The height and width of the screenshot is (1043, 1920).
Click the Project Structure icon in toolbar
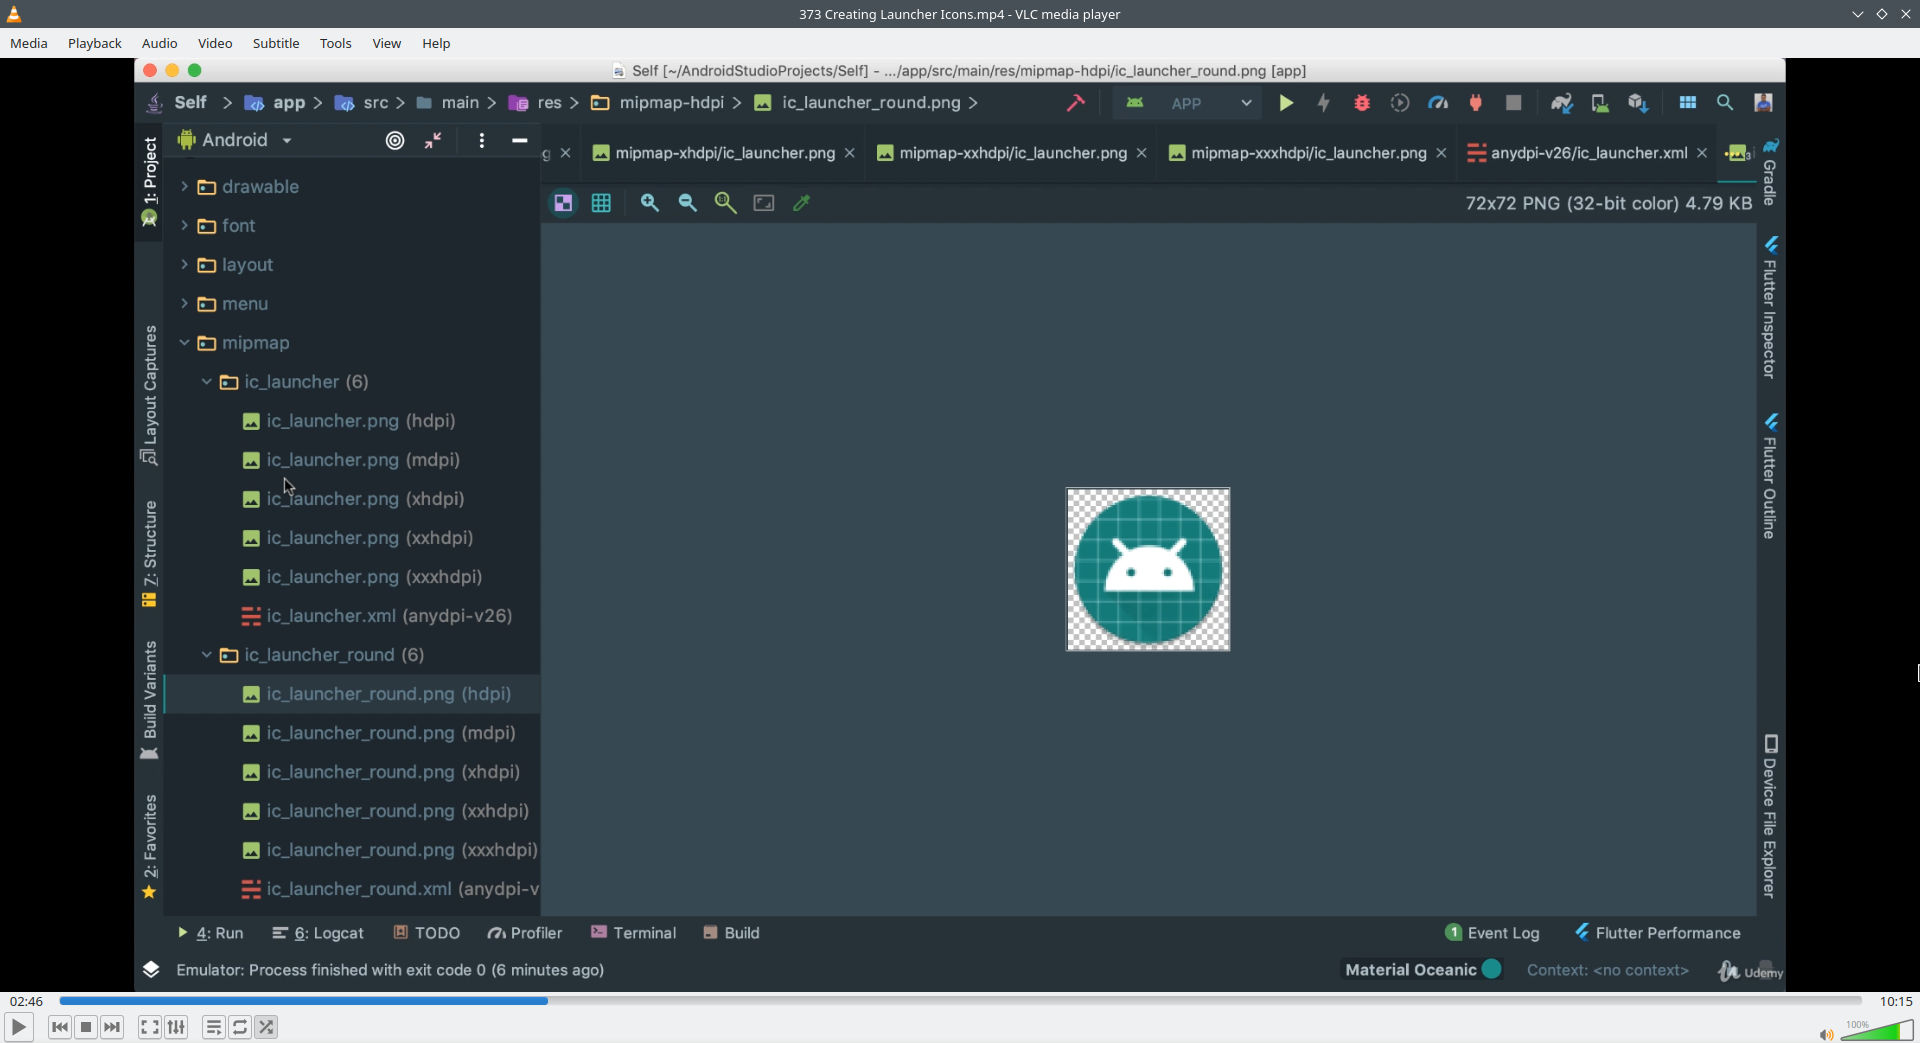pos(1688,103)
